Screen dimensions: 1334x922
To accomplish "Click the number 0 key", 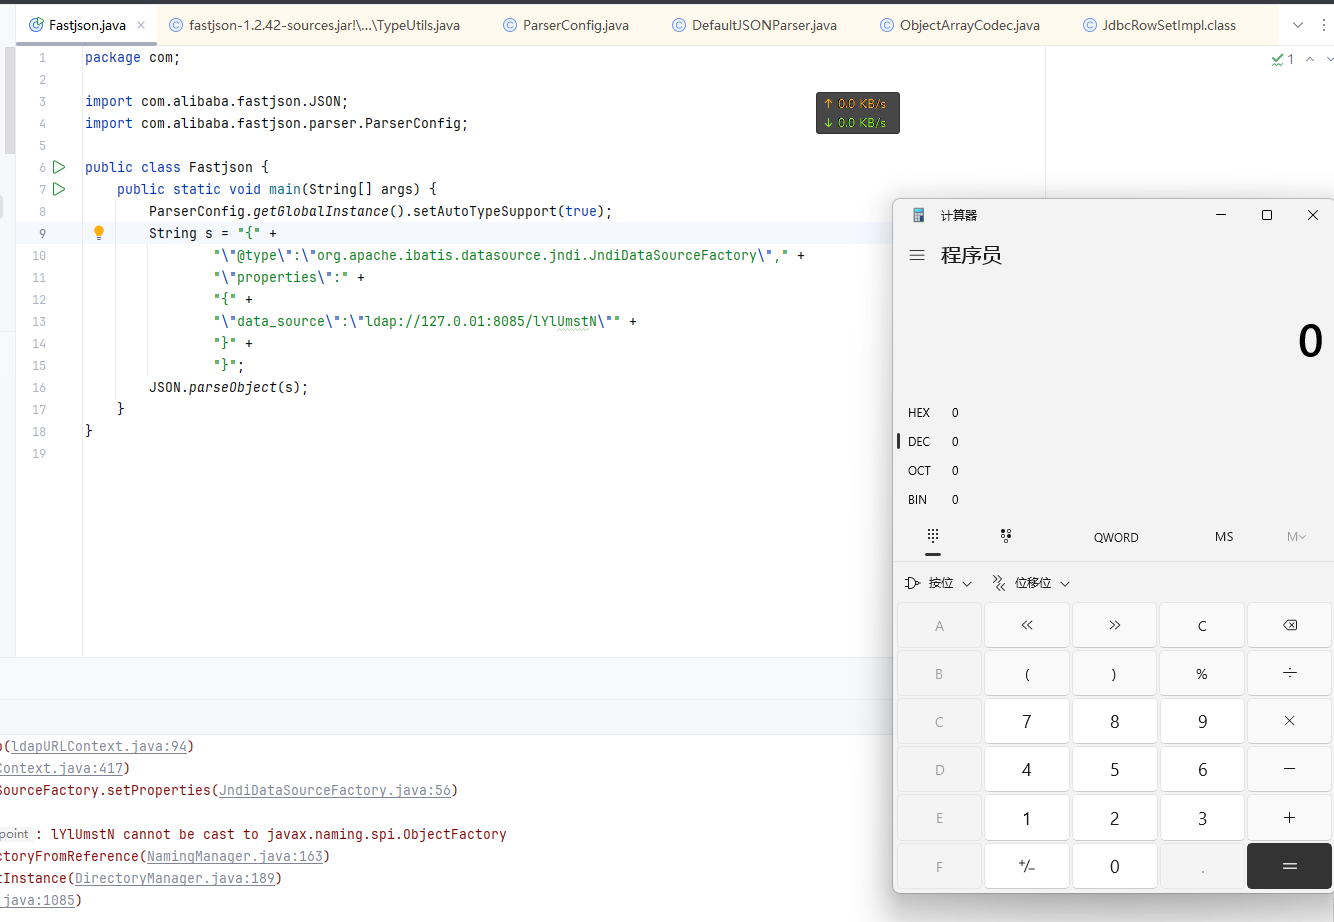I will (x=1115, y=866).
